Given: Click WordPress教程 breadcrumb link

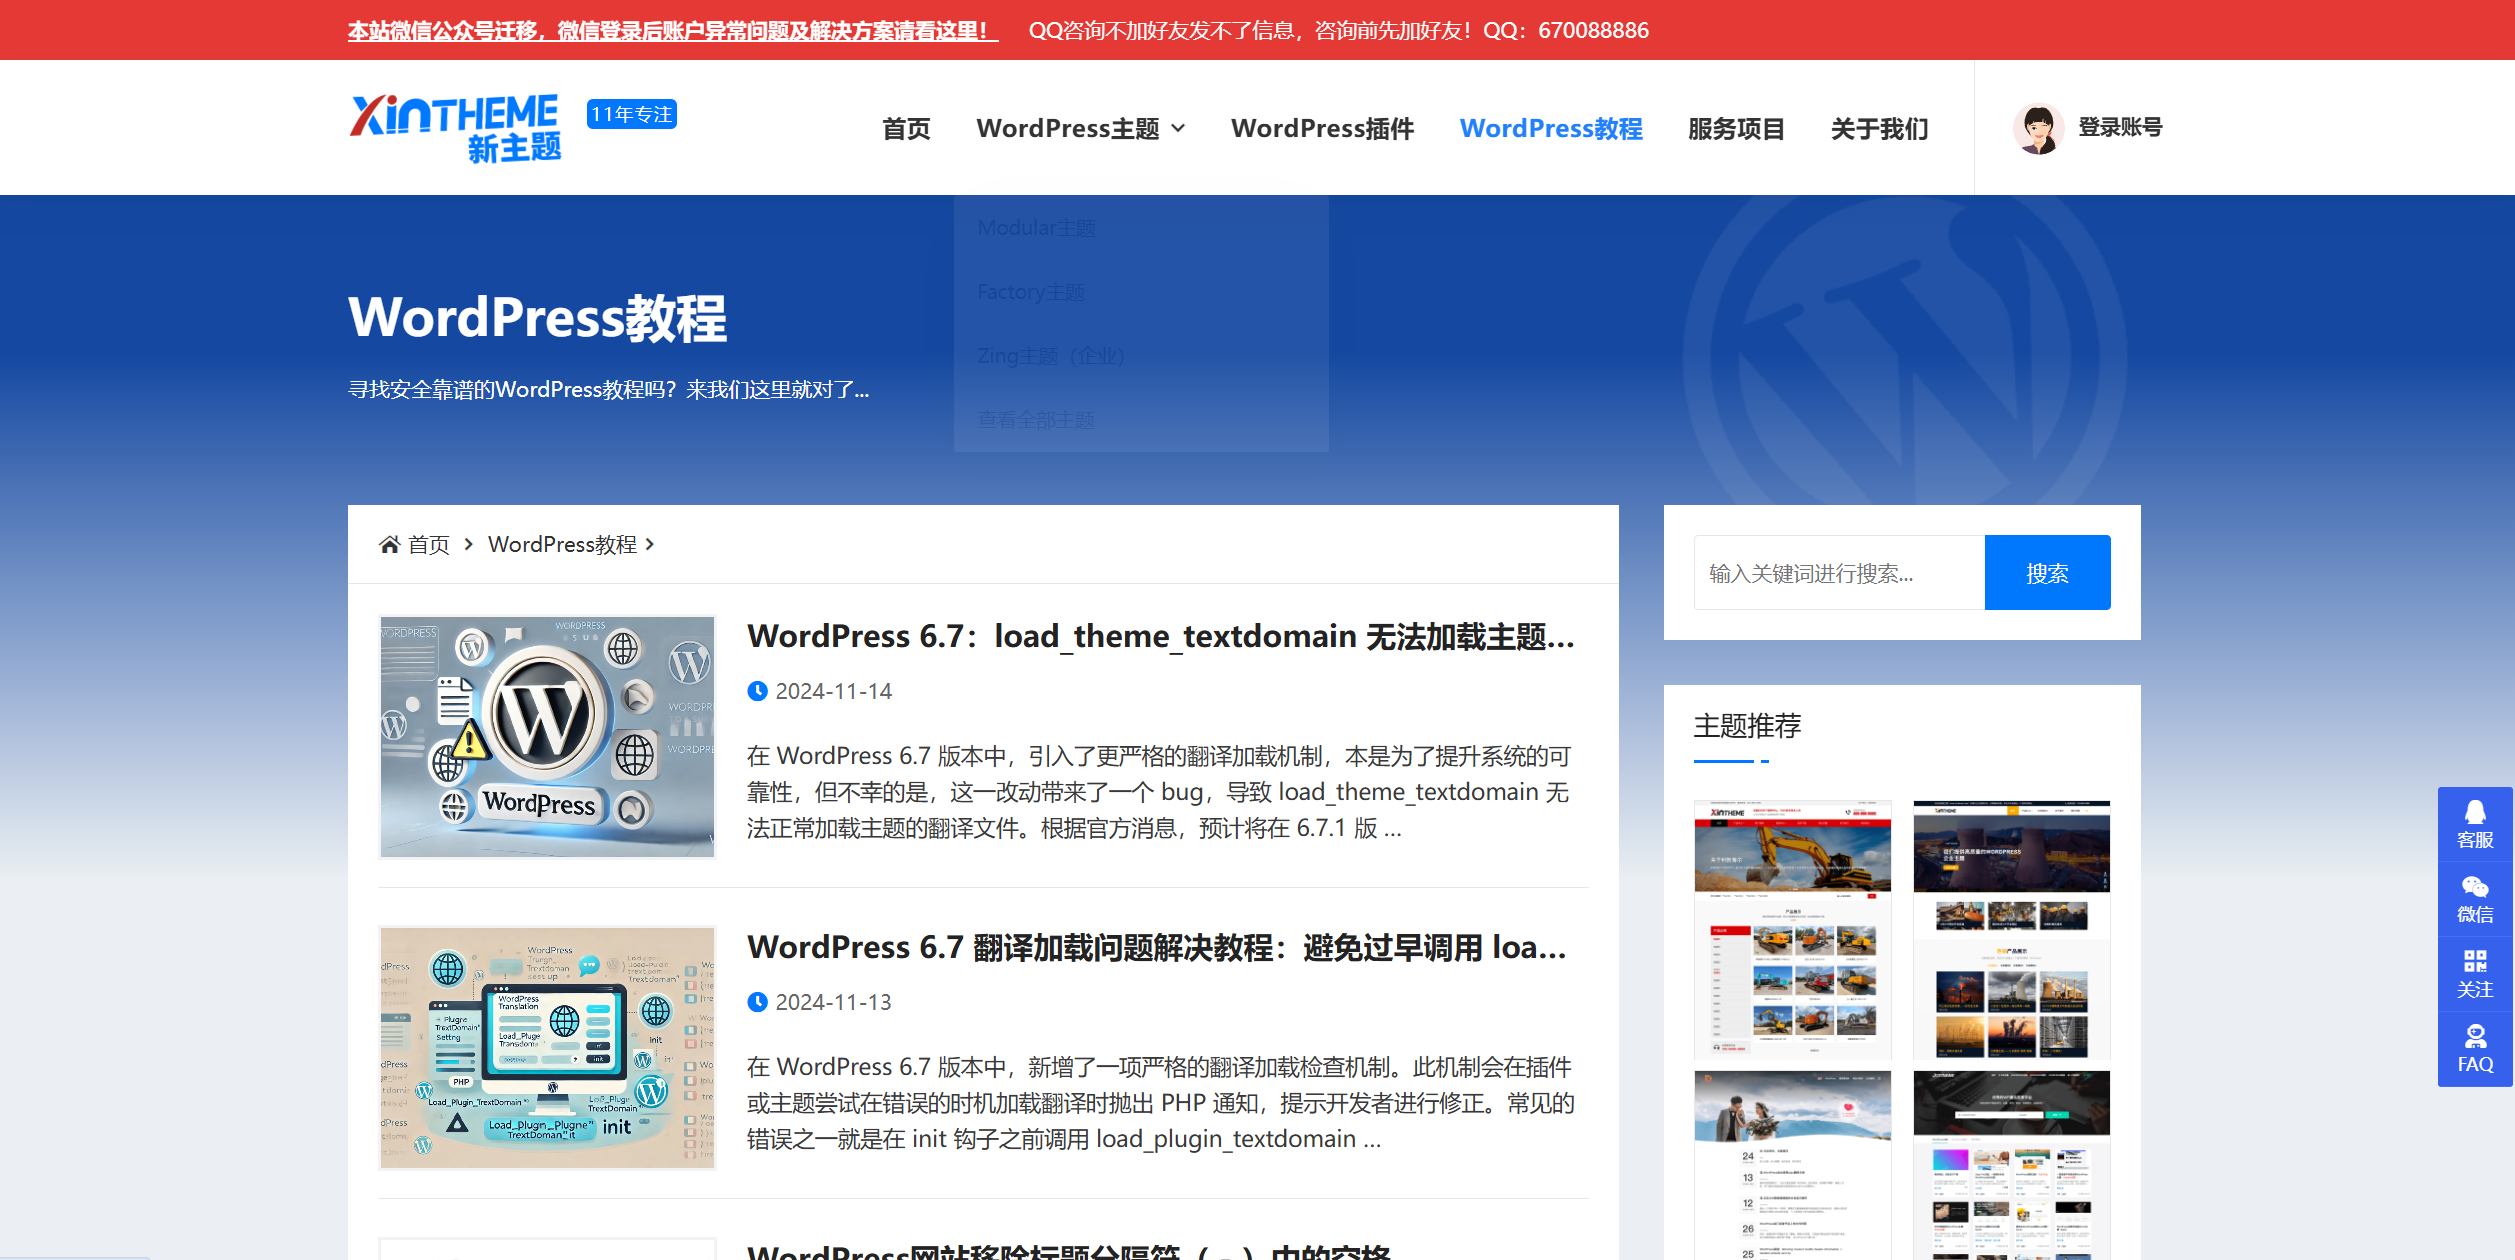Looking at the screenshot, I should pos(562,544).
